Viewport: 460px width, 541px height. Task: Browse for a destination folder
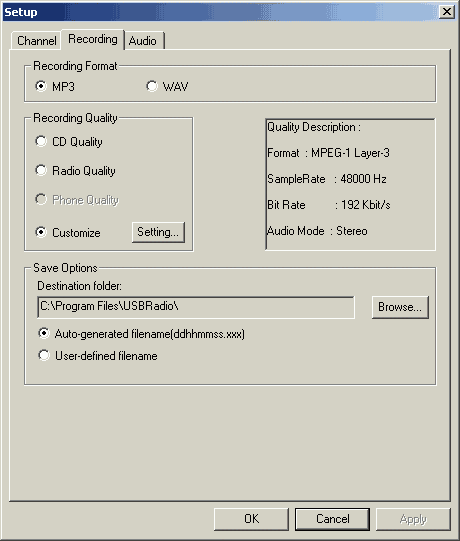400,307
